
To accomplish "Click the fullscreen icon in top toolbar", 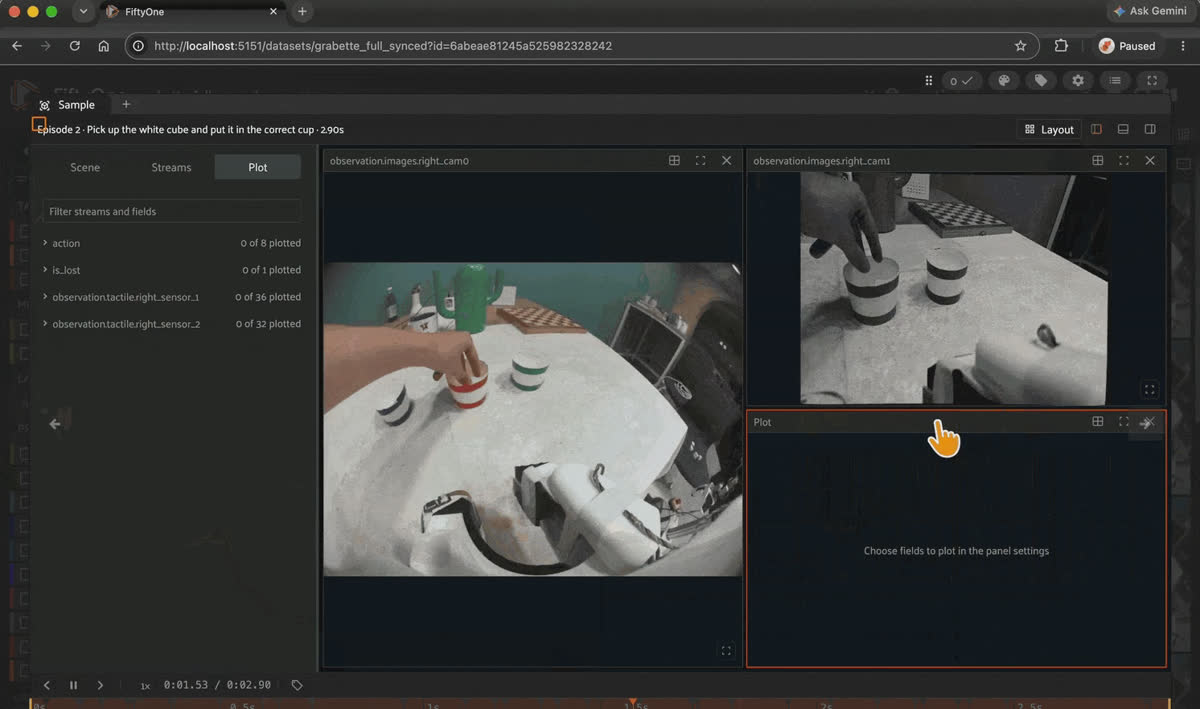I will (1152, 81).
